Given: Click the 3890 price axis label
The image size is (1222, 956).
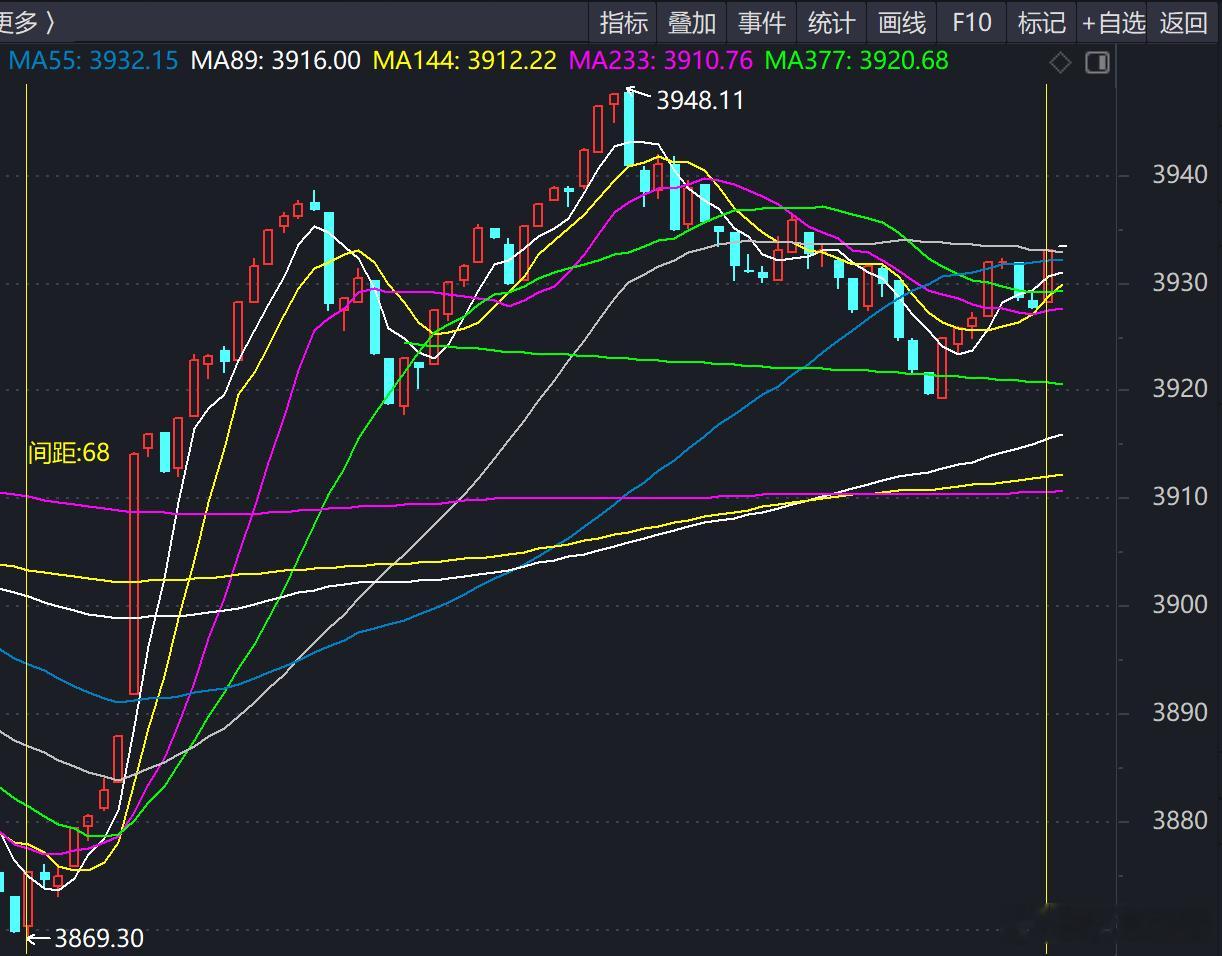Looking at the screenshot, I should point(1180,713).
